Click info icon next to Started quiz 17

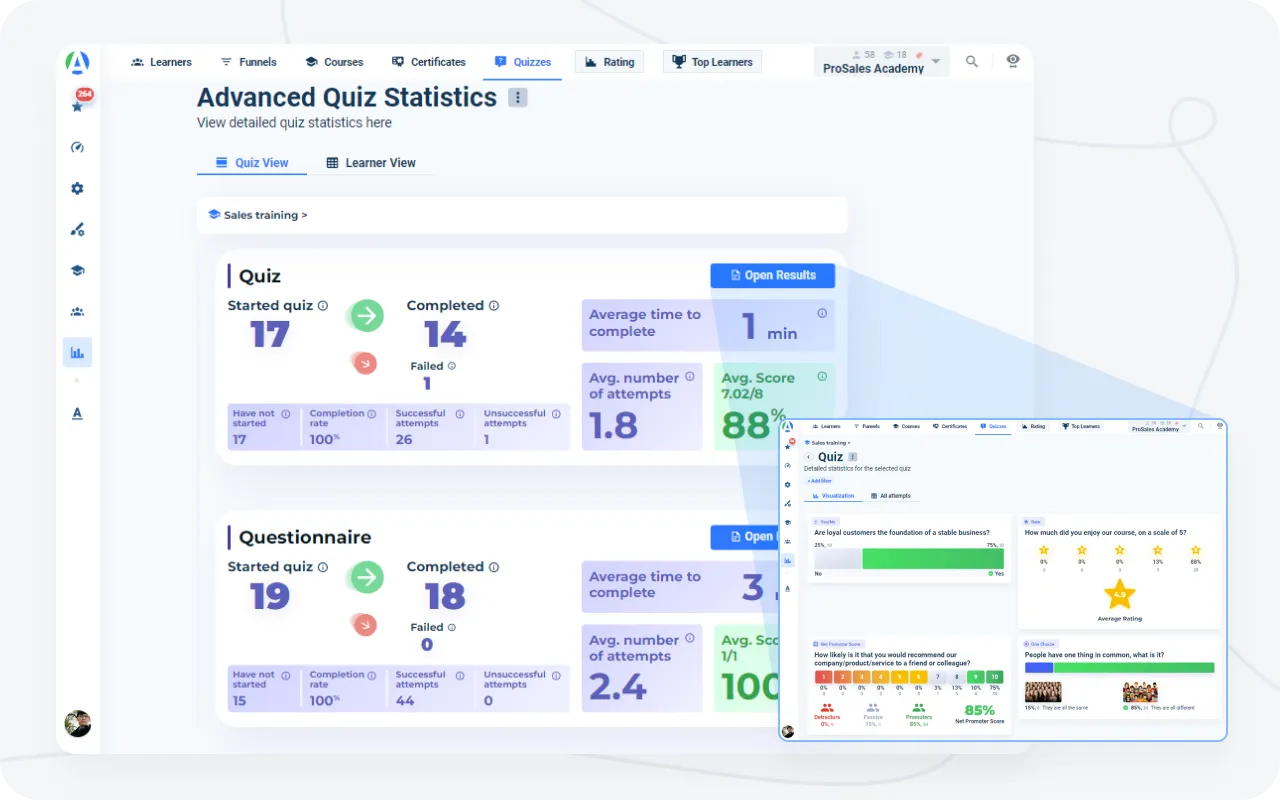[x=322, y=306]
